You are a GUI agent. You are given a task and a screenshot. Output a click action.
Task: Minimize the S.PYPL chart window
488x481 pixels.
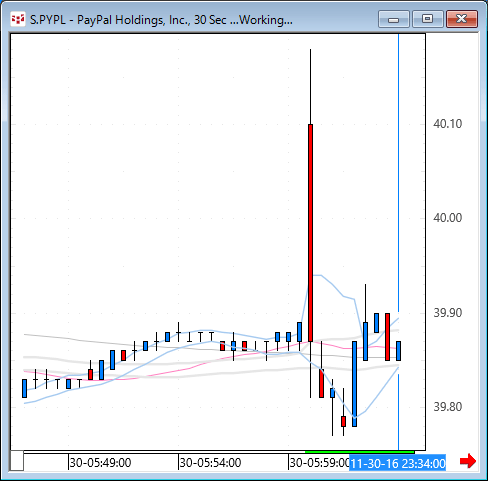coord(394,19)
